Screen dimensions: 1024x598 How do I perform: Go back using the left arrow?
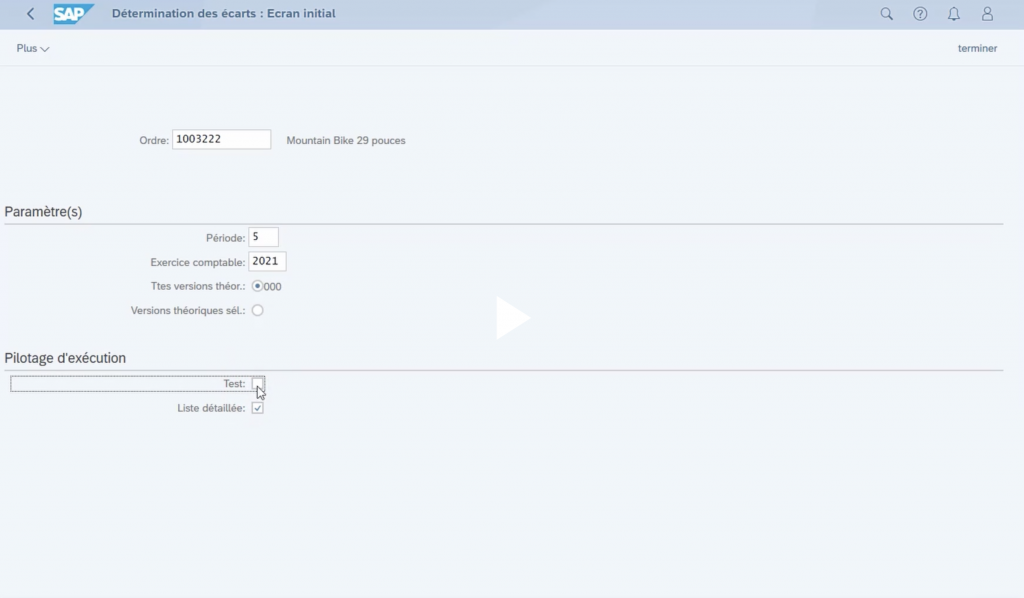point(31,14)
